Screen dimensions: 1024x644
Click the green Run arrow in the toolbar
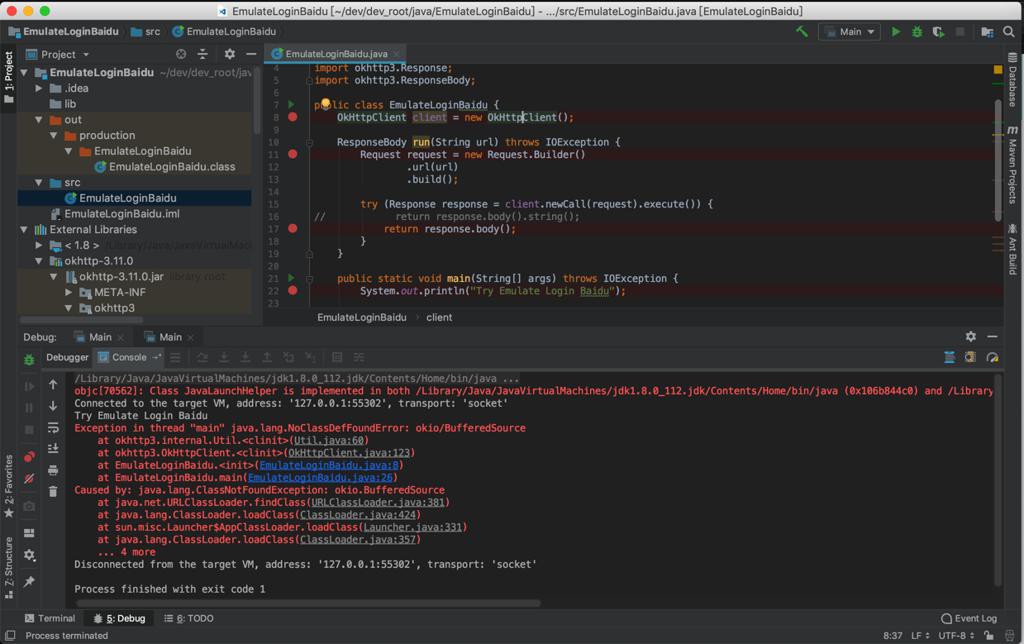point(895,32)
